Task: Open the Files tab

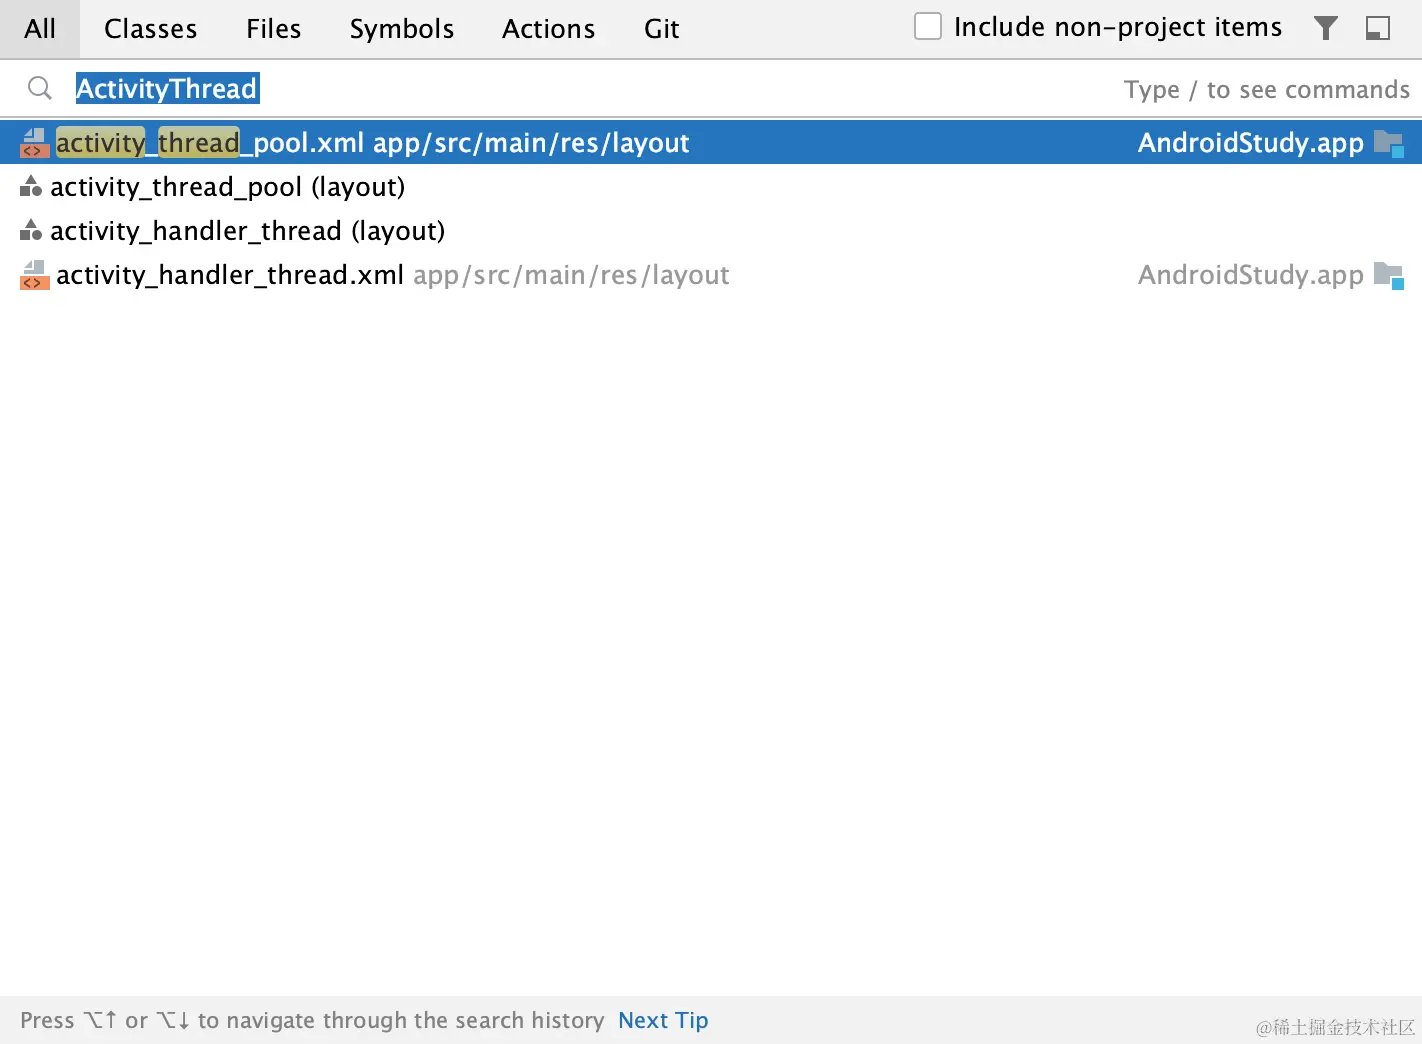Action: pos(274,29)
